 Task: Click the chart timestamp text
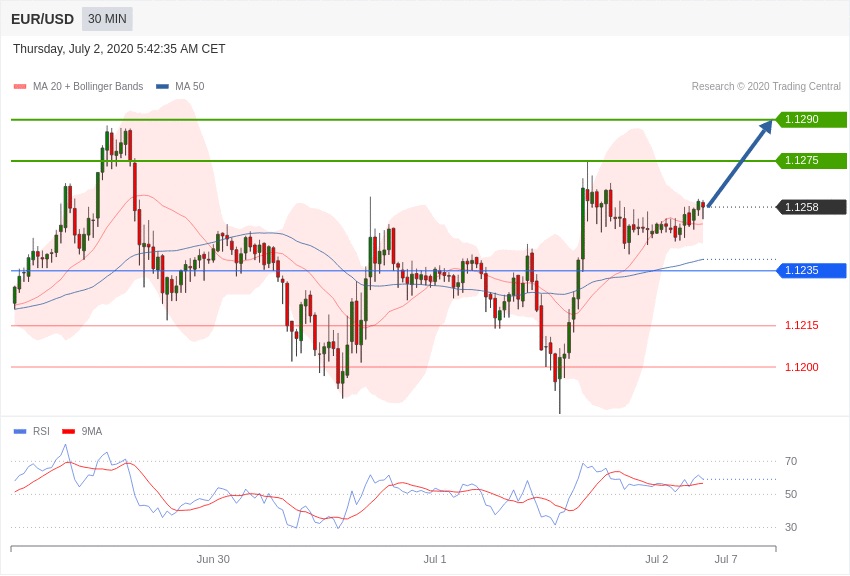point(119,49)
